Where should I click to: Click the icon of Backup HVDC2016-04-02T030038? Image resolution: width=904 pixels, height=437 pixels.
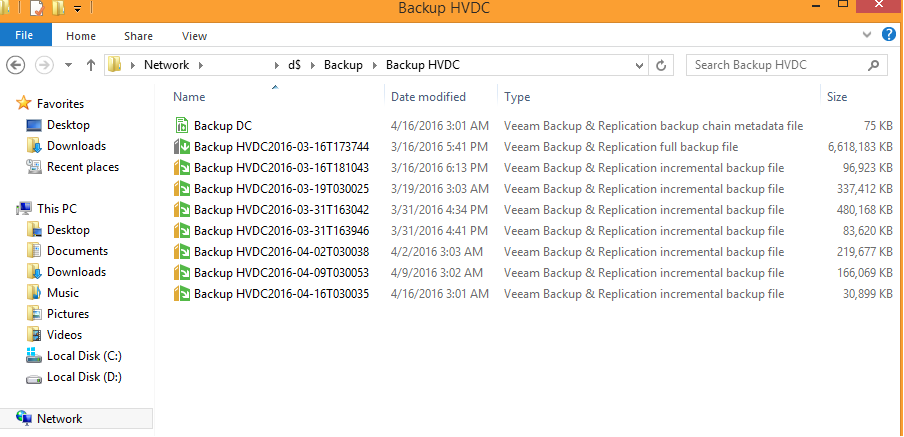(182, 252)
